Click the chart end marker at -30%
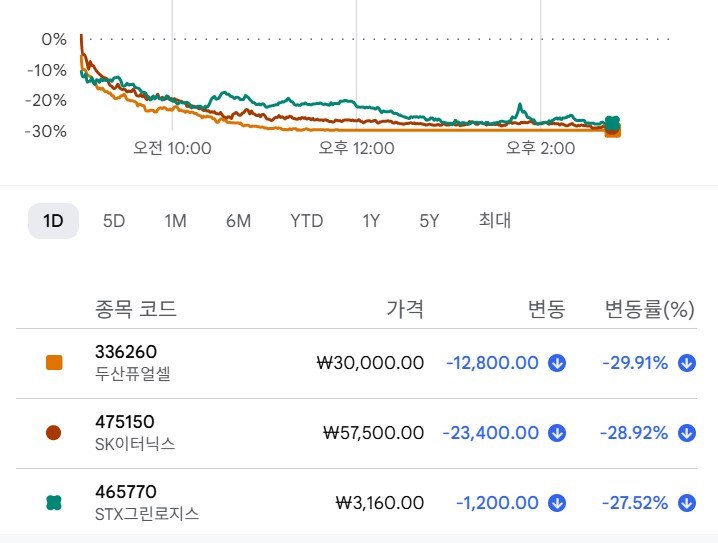 click(613, 131)
